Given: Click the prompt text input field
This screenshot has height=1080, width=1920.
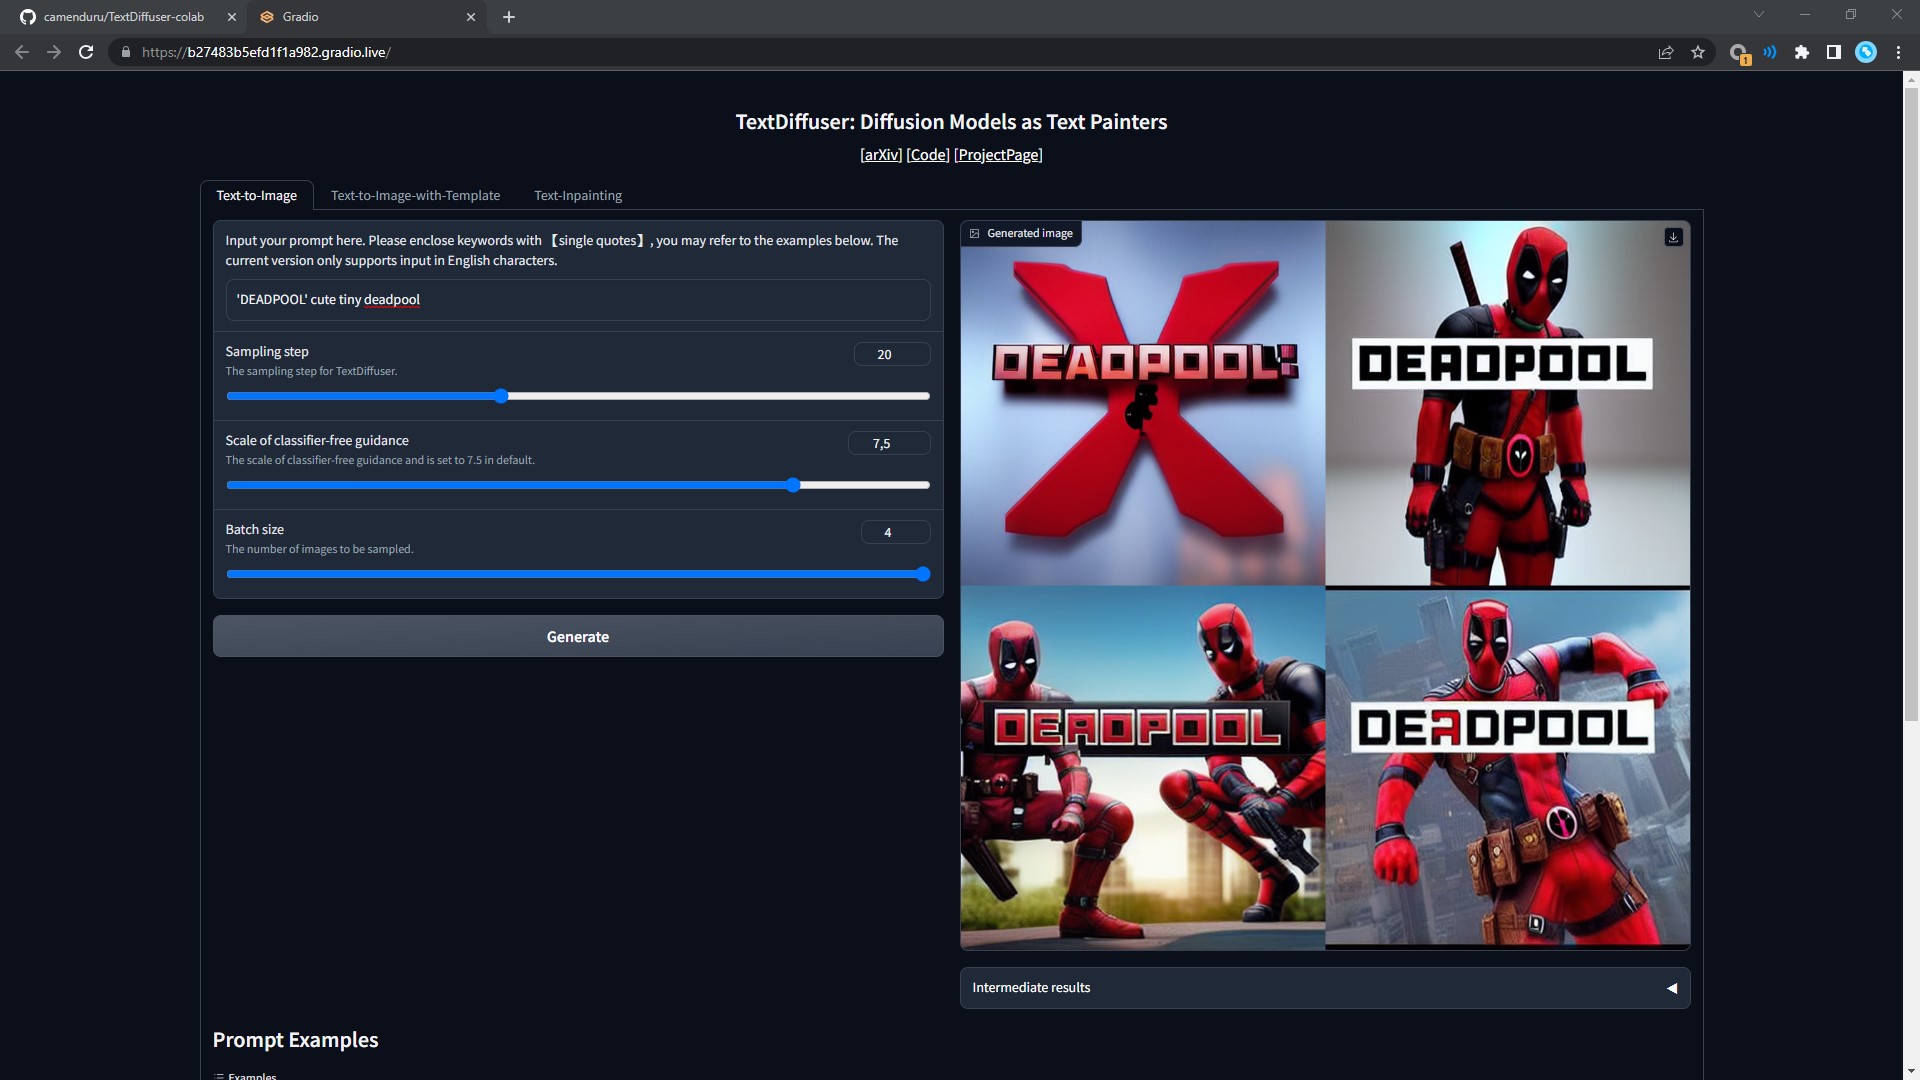Looking at the screenshot, I should click(577, 300).
